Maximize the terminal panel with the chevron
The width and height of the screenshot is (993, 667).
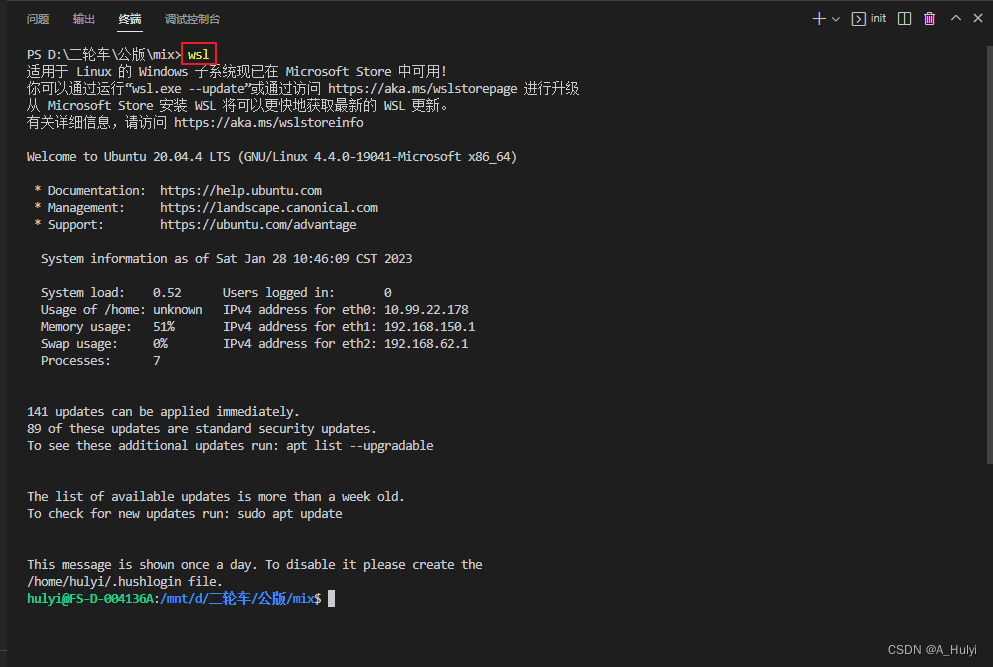click(x=955, y=17)
